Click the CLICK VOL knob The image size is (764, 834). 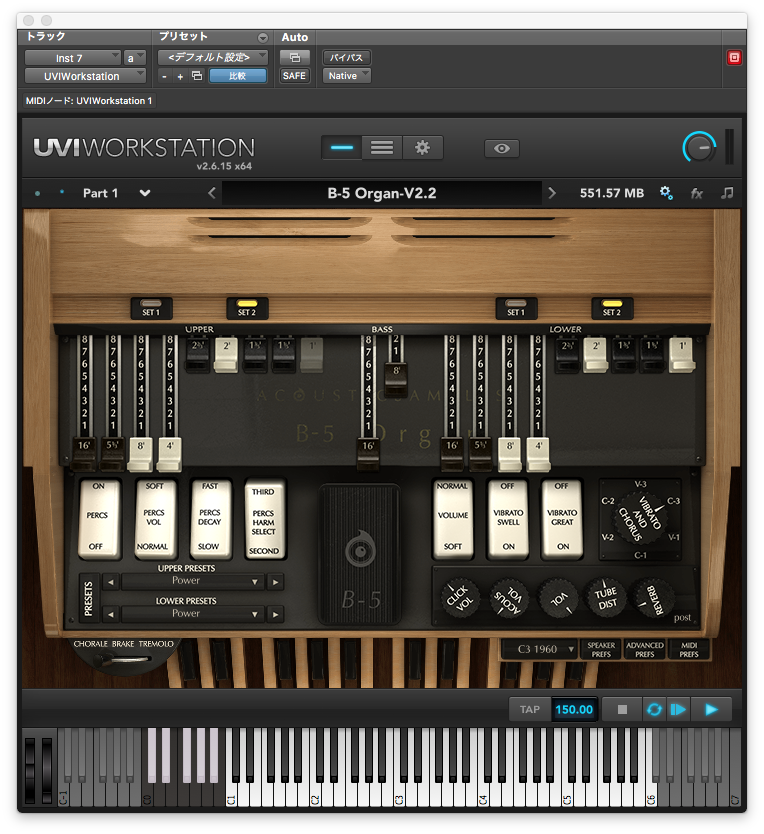point(458,598)
